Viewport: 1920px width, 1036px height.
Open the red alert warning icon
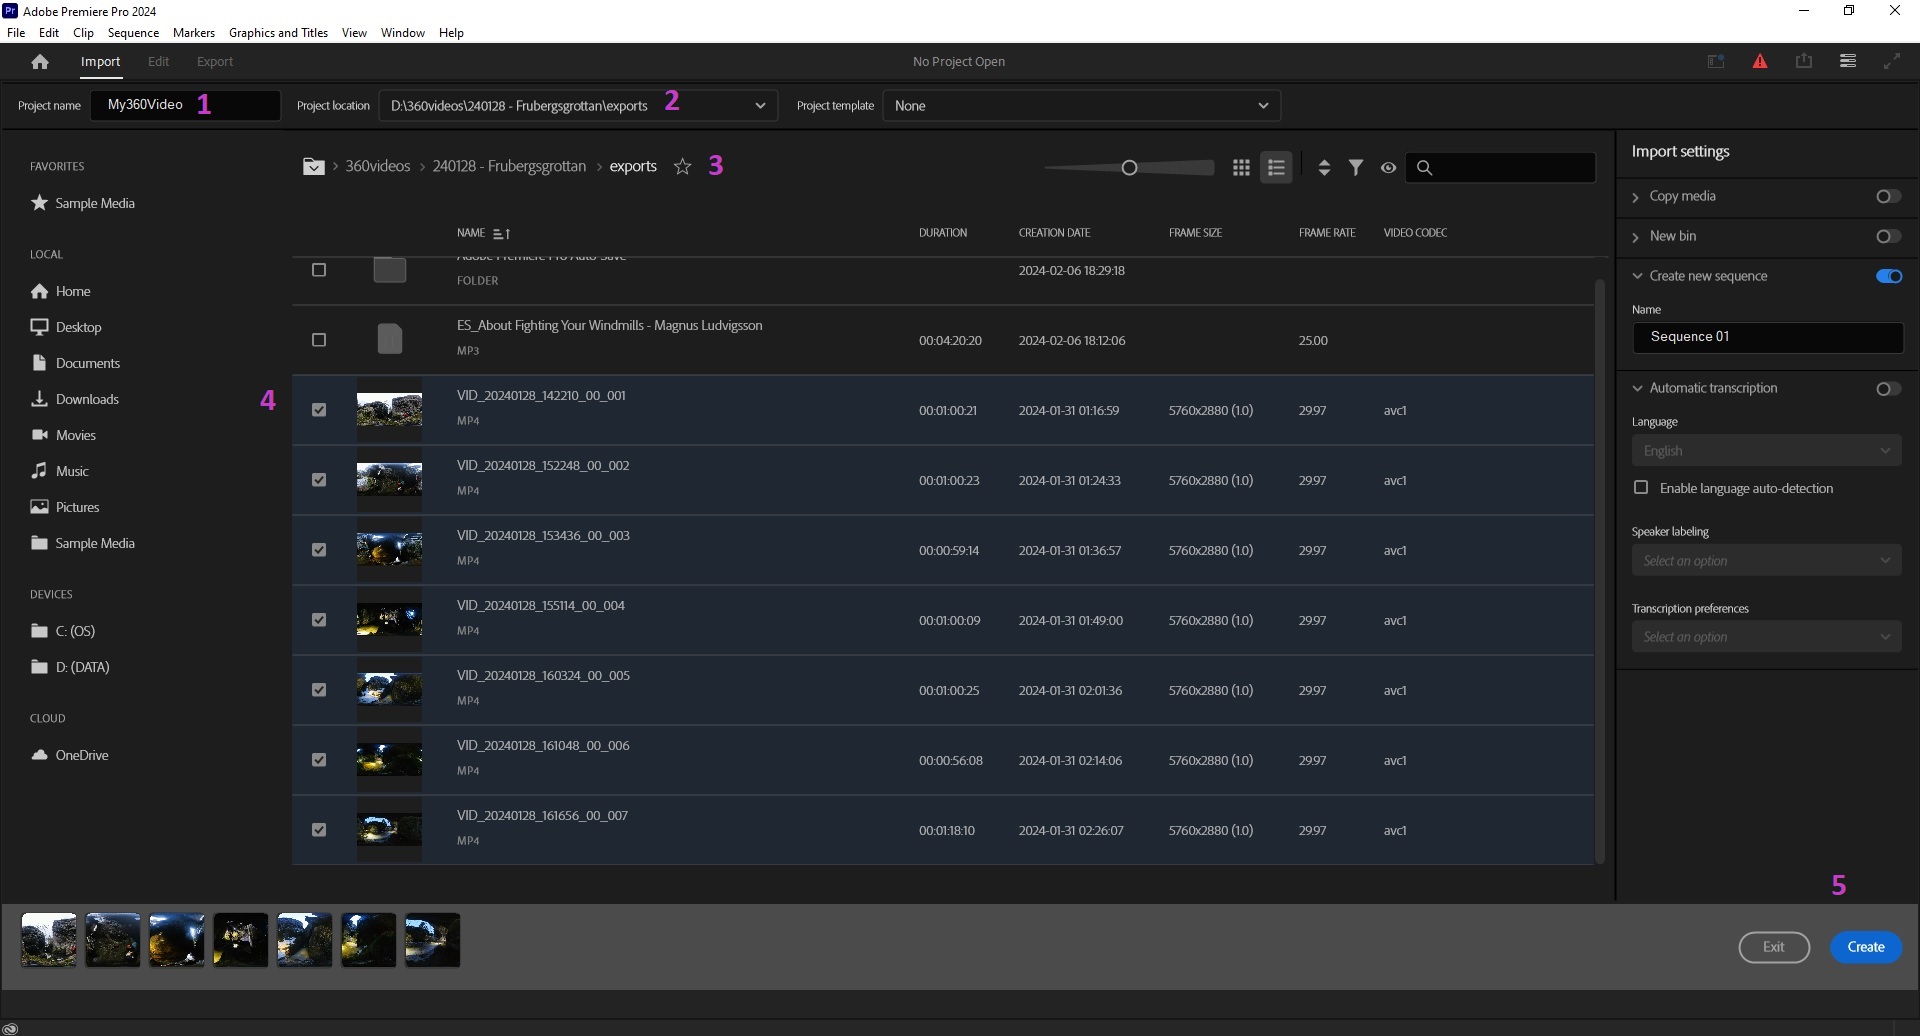[1760, 62]
